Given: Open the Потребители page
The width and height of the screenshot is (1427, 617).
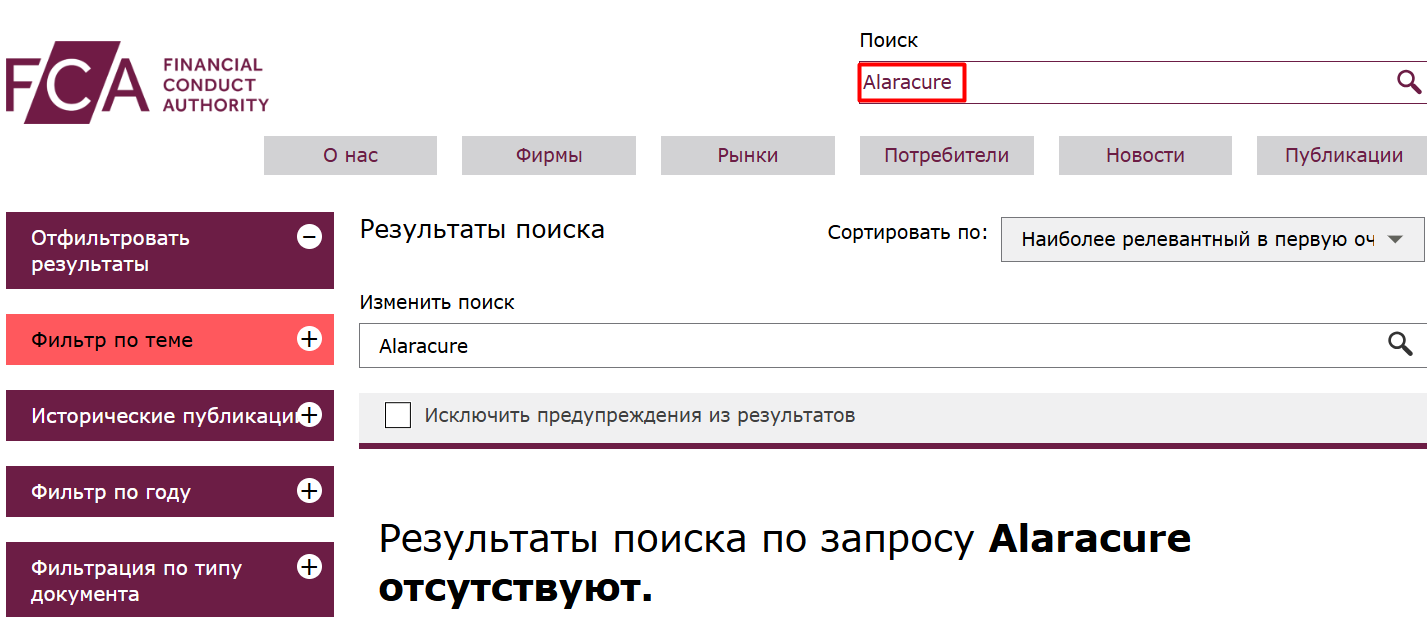Looking at the screenshot, I should click(x=946, y=155).
